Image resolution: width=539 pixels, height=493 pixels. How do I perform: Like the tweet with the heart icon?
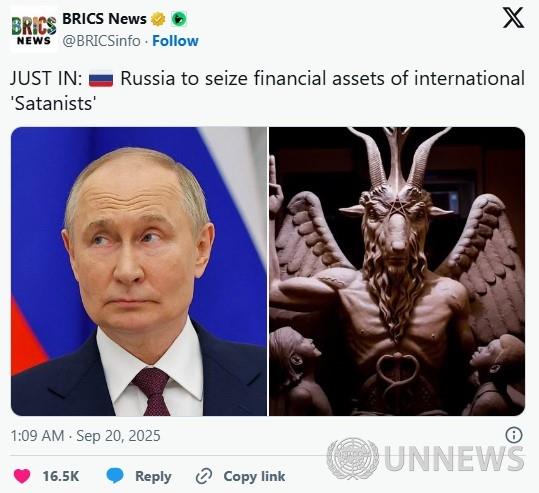[22, 476]
